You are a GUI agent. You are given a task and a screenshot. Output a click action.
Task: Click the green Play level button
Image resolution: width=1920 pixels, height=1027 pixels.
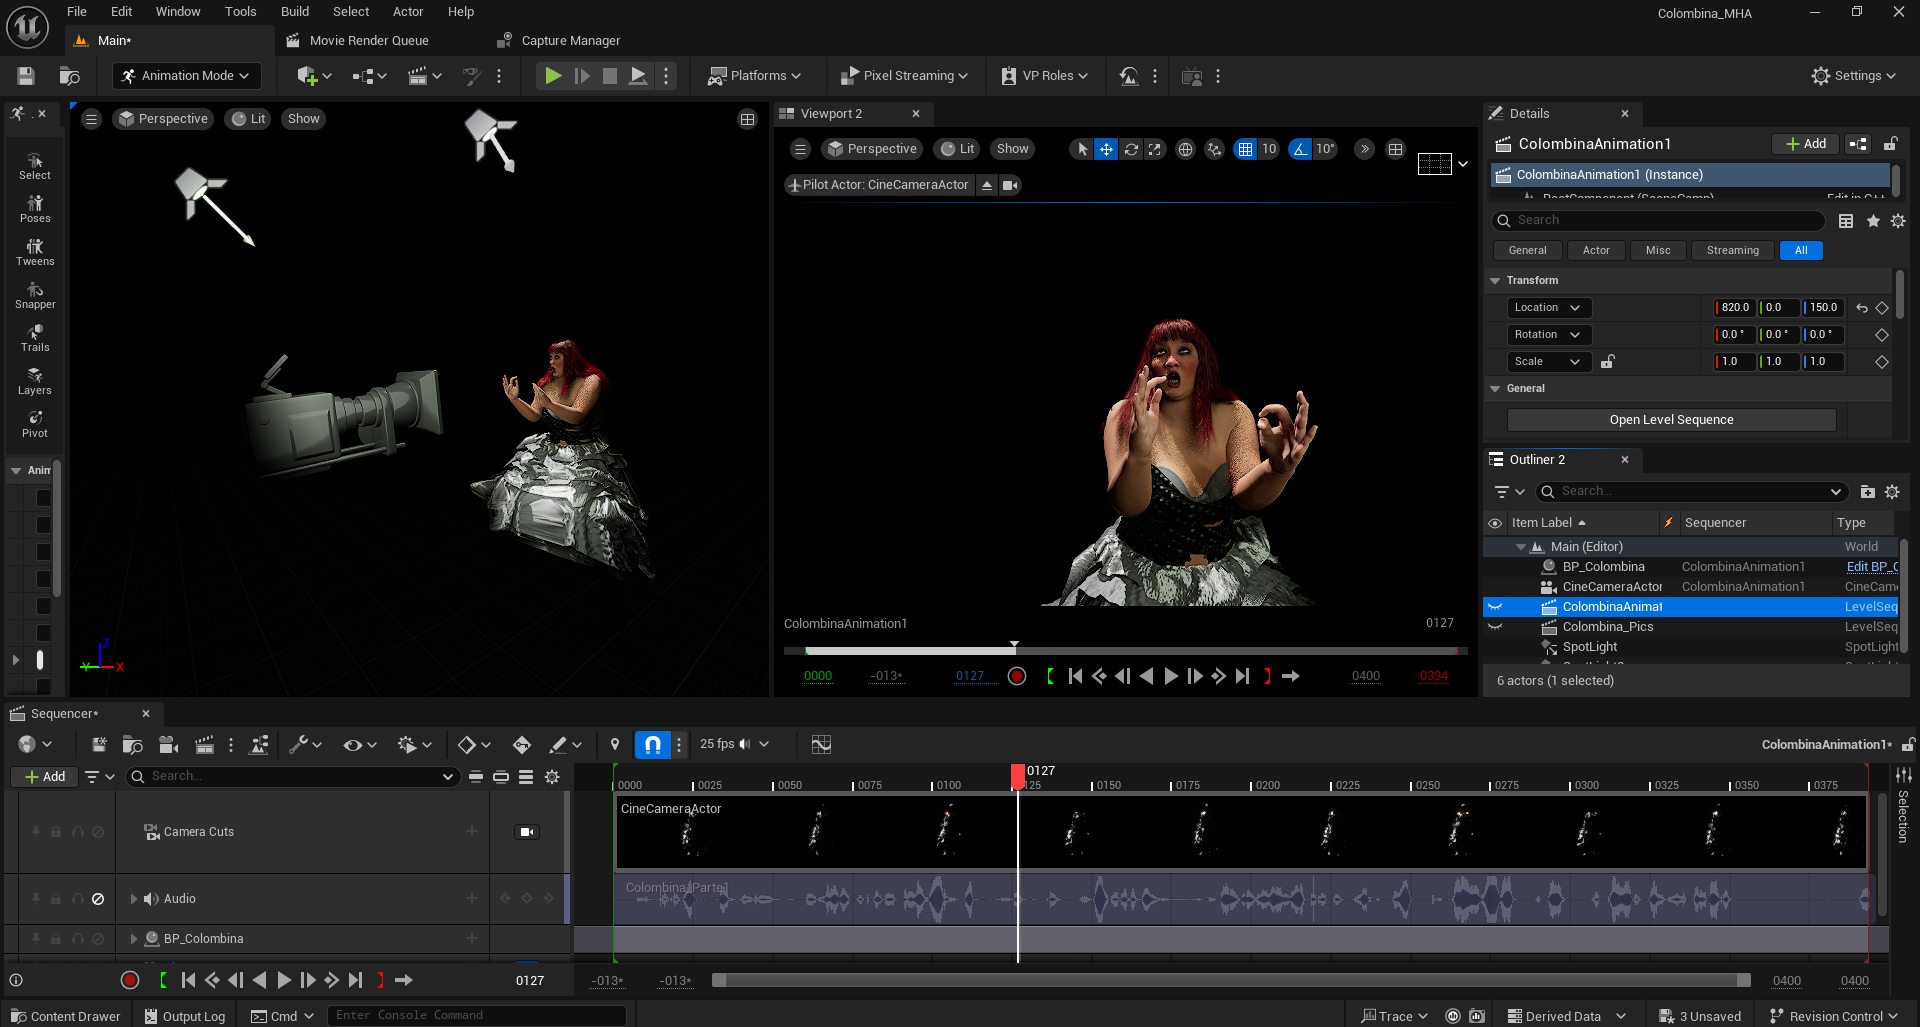[x=552, y=76]
